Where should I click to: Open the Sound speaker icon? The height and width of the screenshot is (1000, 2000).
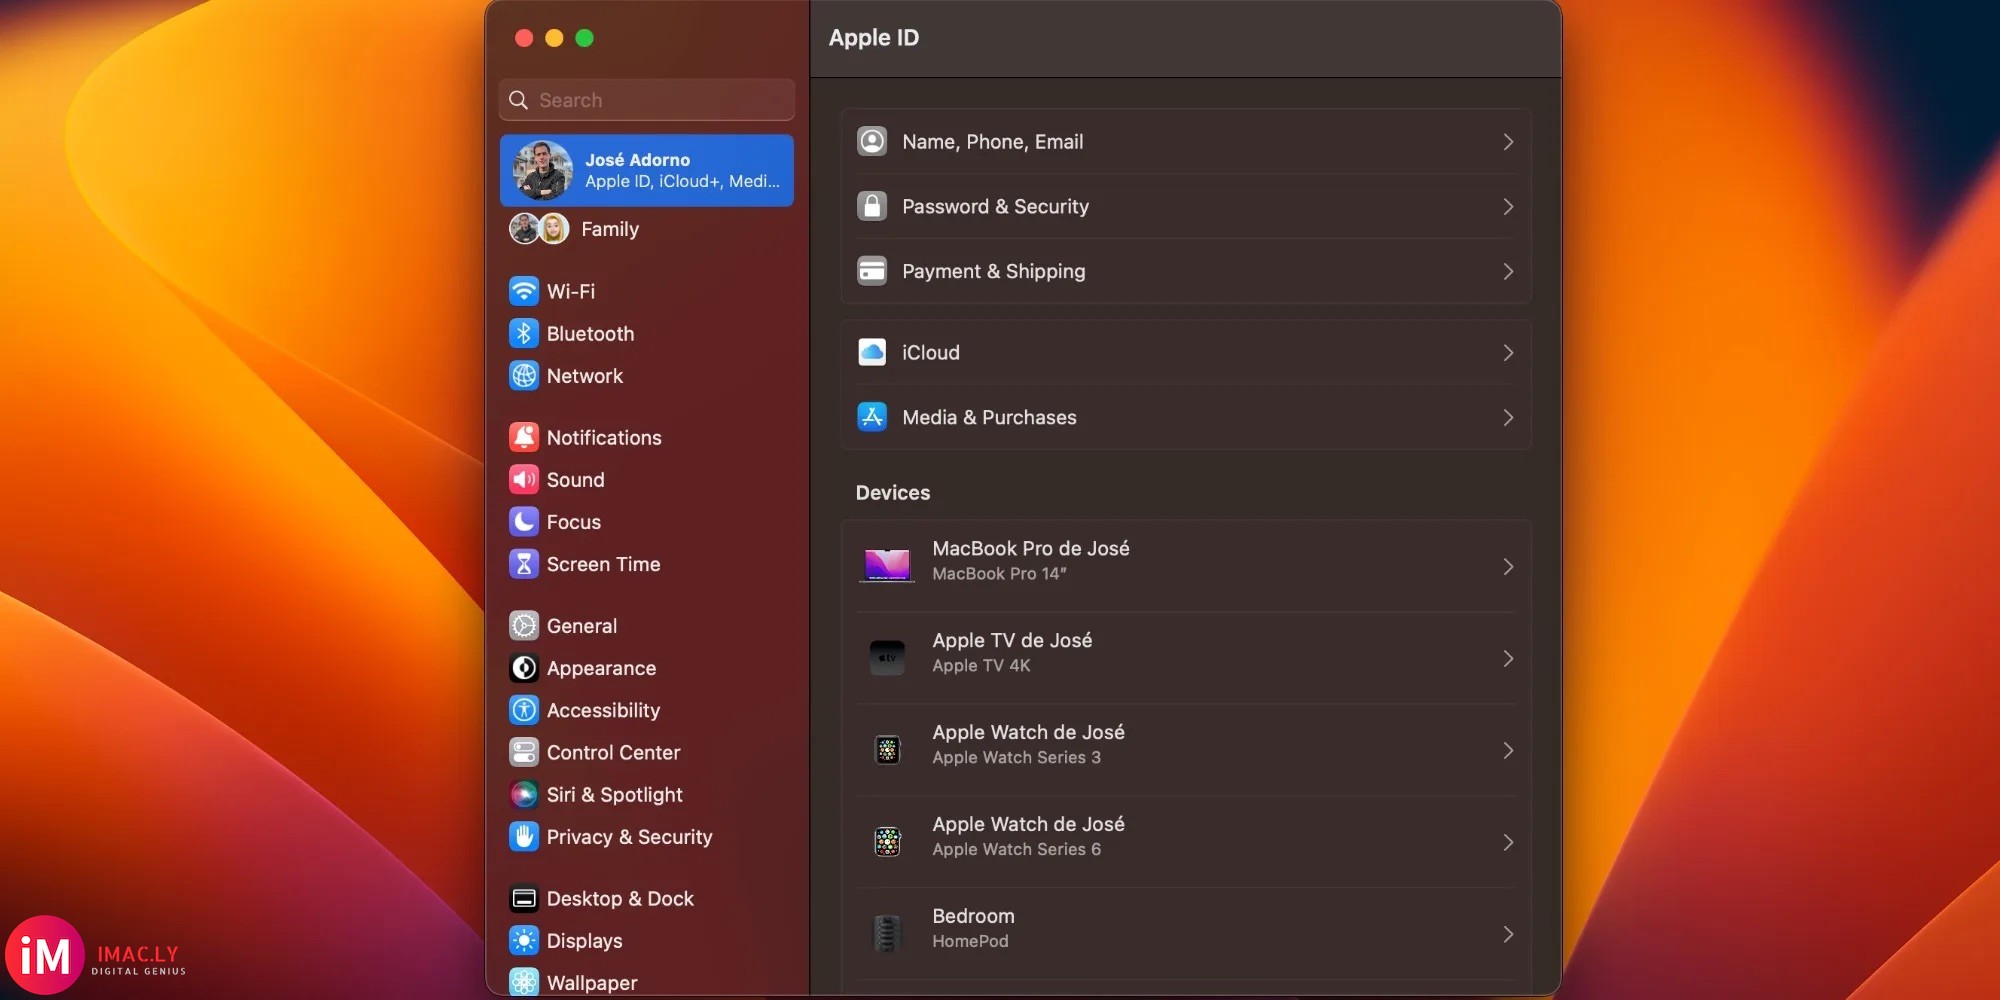coord(524,480)
